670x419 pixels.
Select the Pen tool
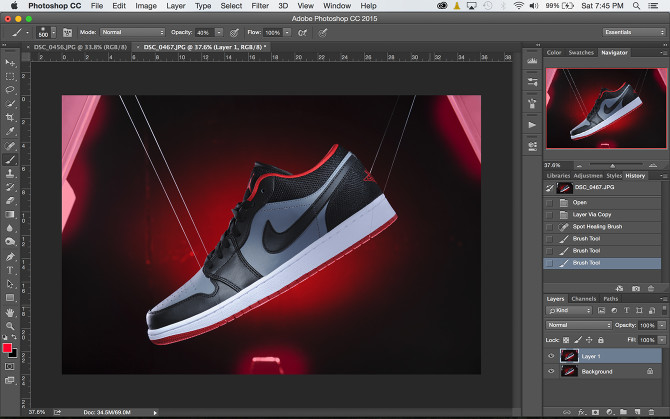coord(10,257)
